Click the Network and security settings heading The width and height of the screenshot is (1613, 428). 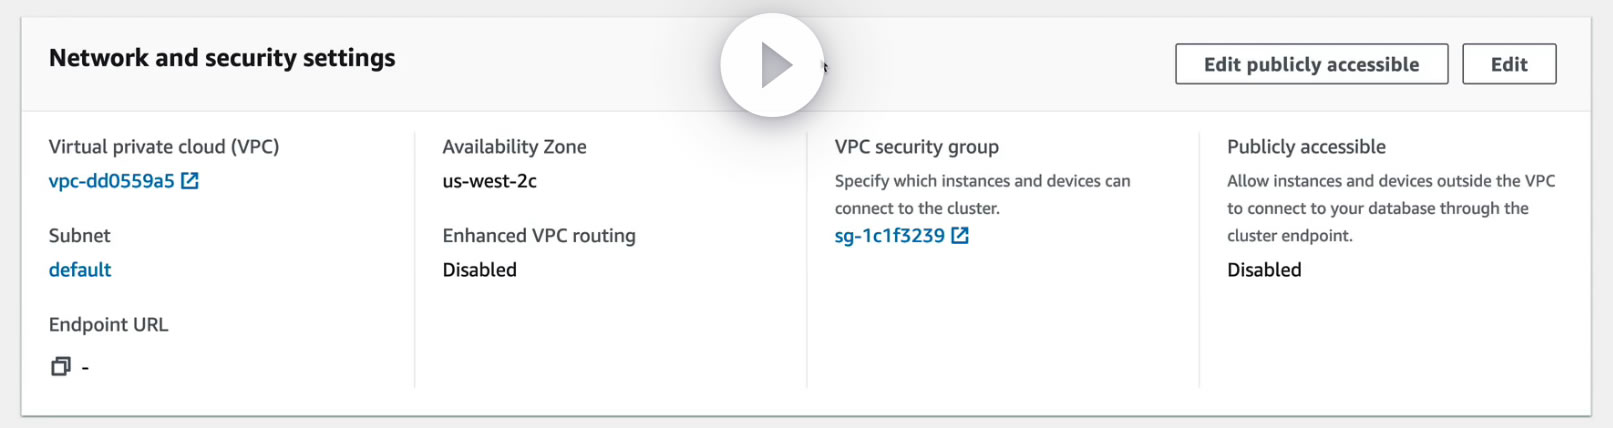[x=222, y=58]
